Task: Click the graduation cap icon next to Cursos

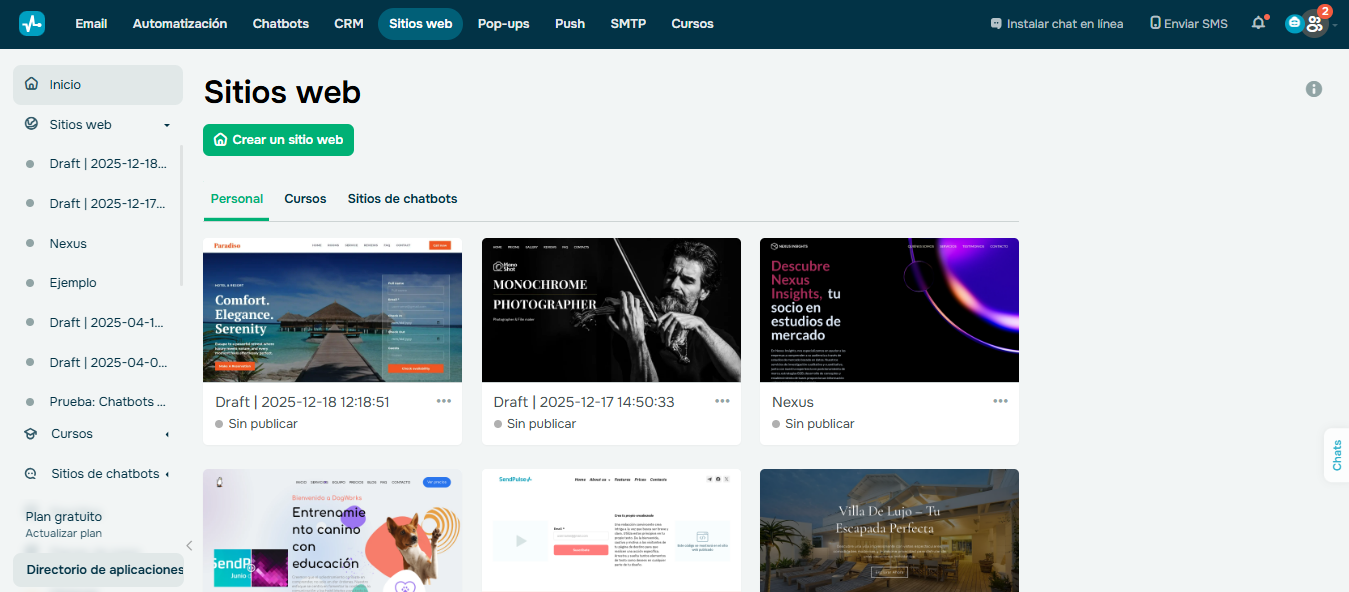Action: click(x=30, y=433)
